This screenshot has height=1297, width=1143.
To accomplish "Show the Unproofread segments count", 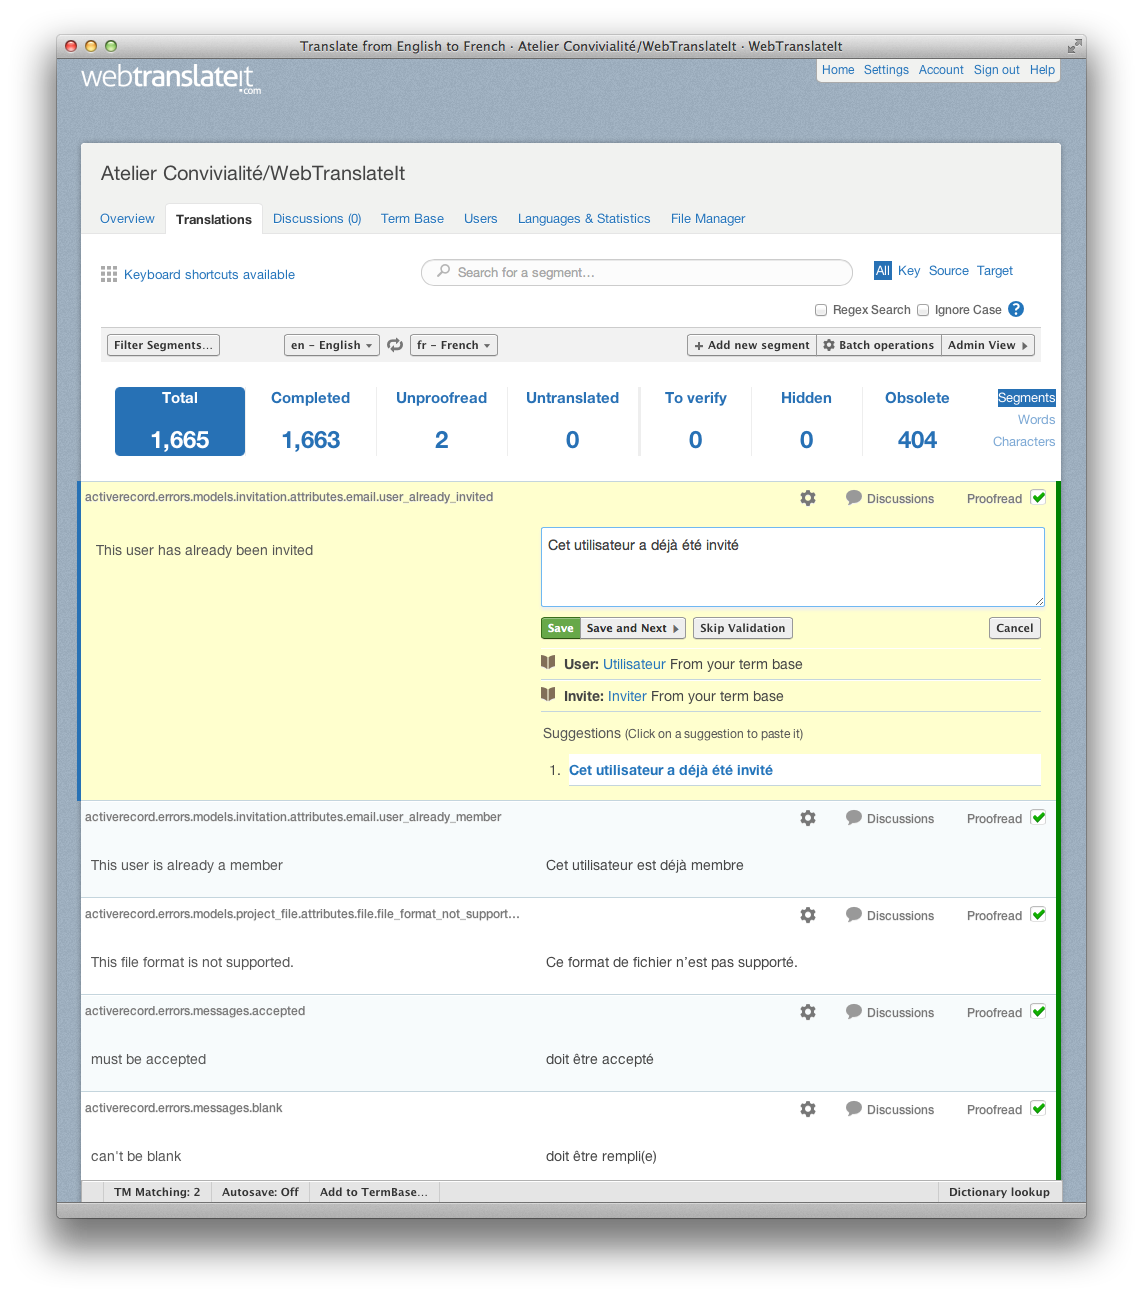I will (441, 421).
